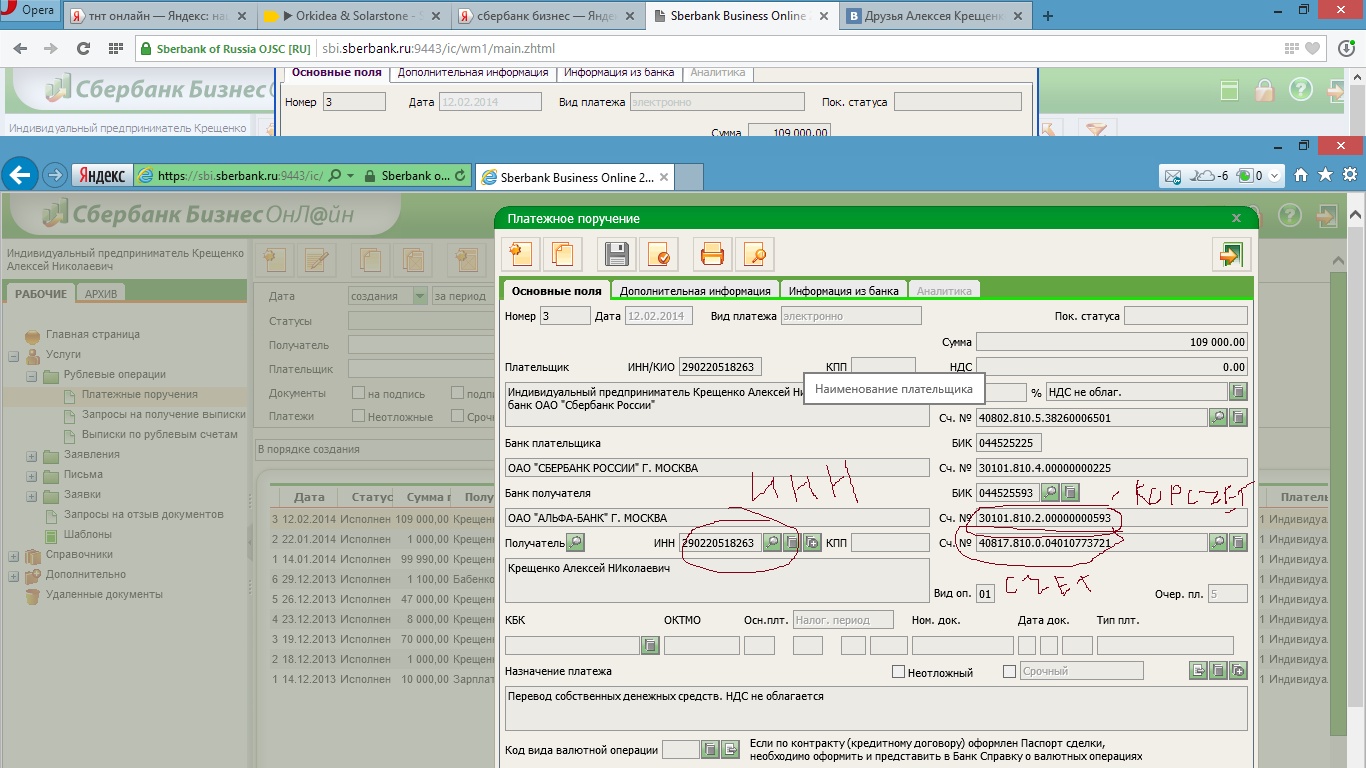The image size is (1366, 768).
Task: Print the payment order
Action: [x=712, y=254]
